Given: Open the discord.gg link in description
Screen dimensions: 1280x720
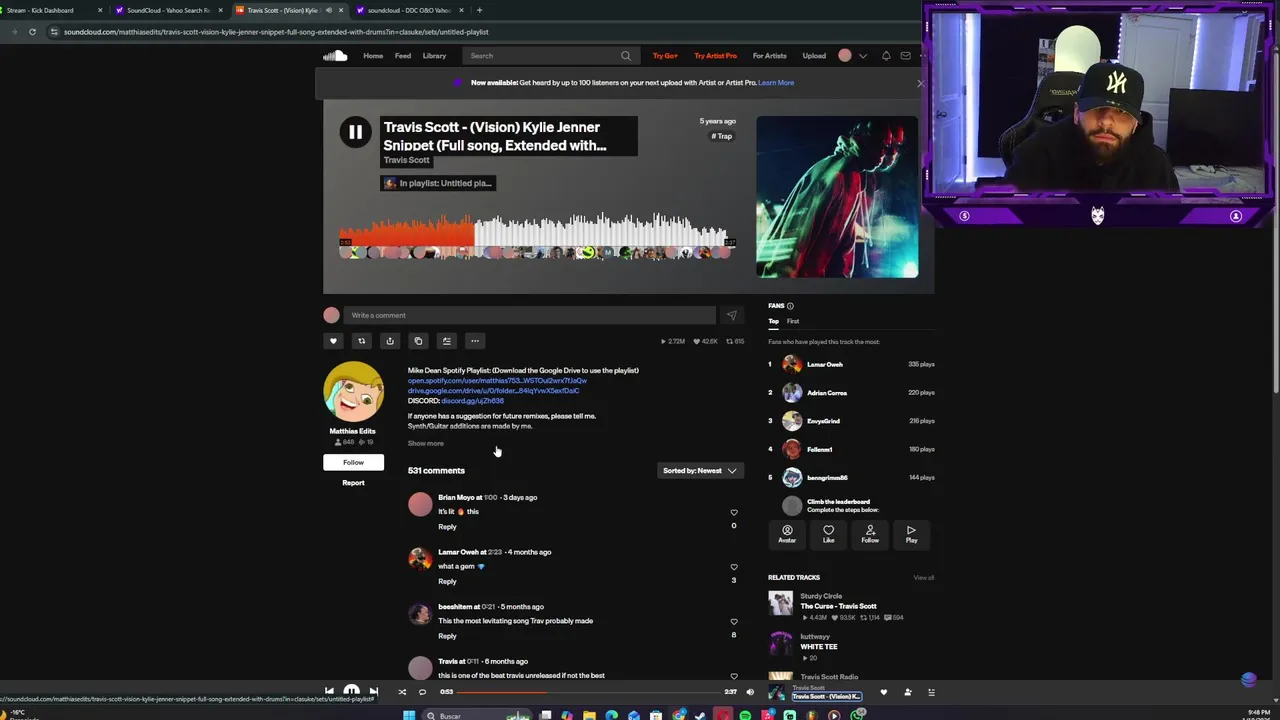Looking at the screenshot, I should click(472, 401).
